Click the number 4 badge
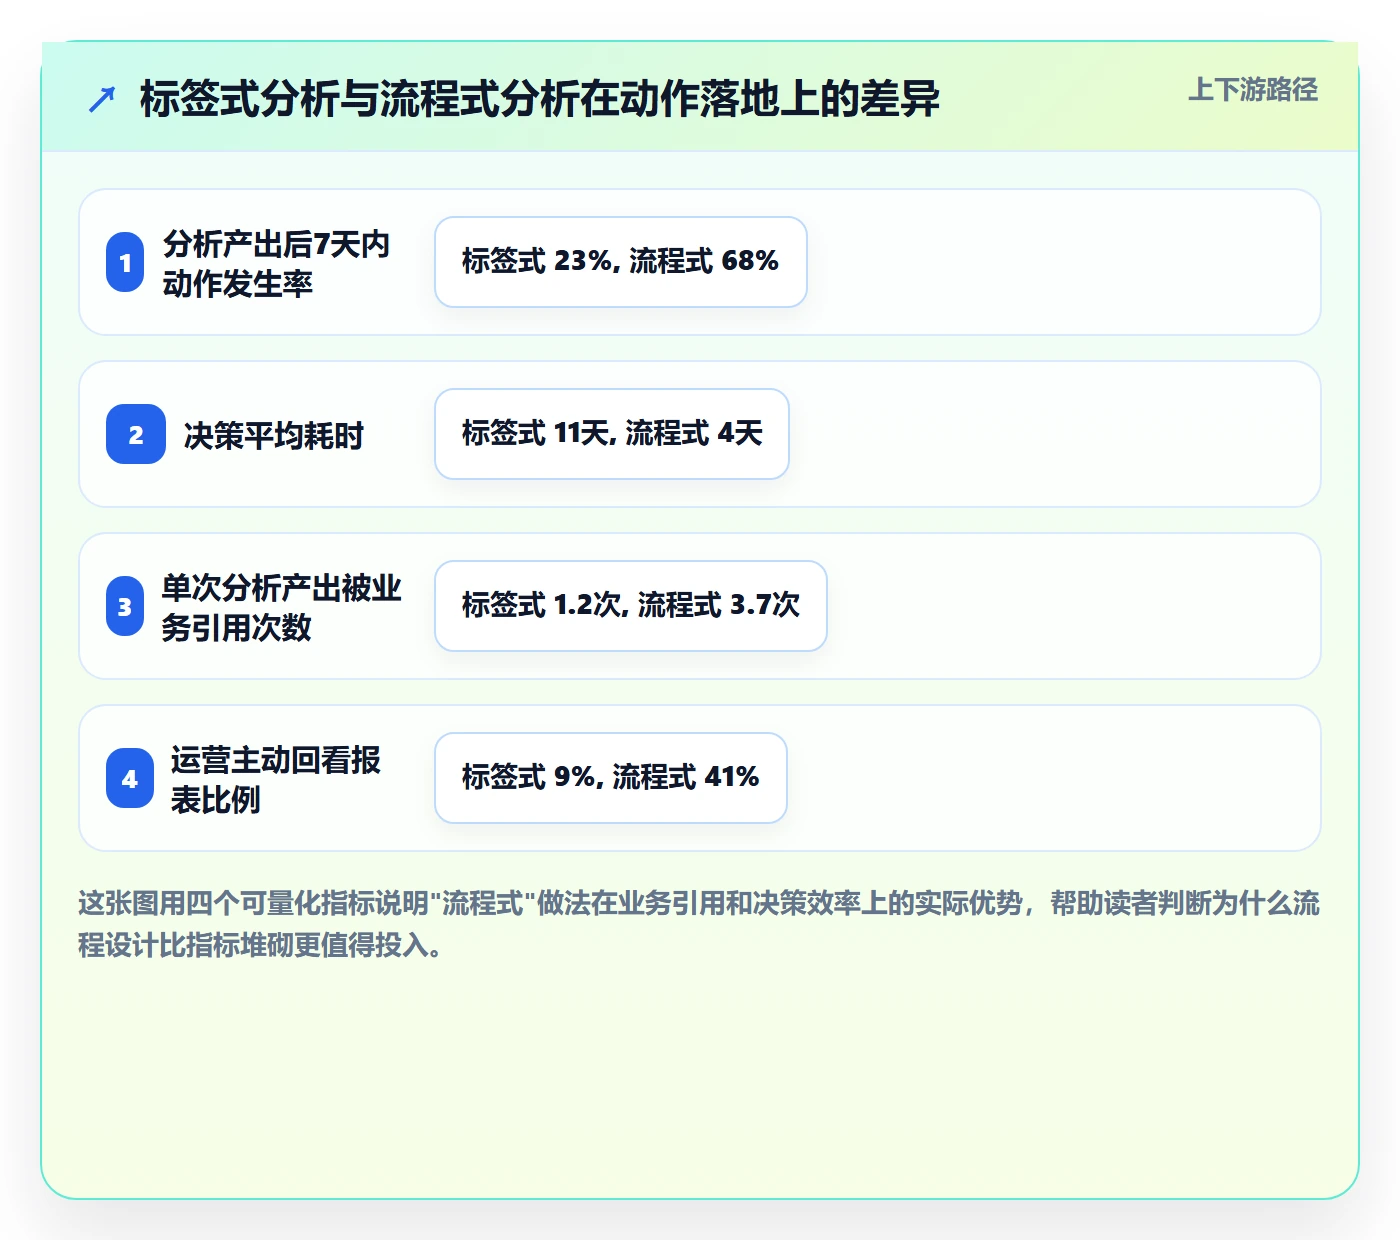Viewport: 1400px width, 1240px height. coord(130,778)
